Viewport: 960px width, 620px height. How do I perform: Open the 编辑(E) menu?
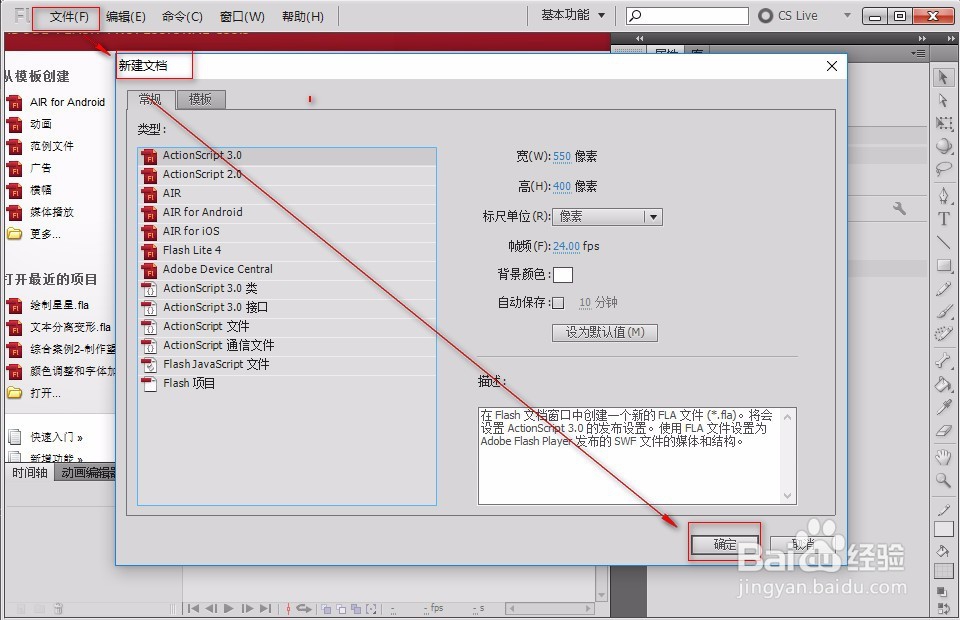(126, 17)
